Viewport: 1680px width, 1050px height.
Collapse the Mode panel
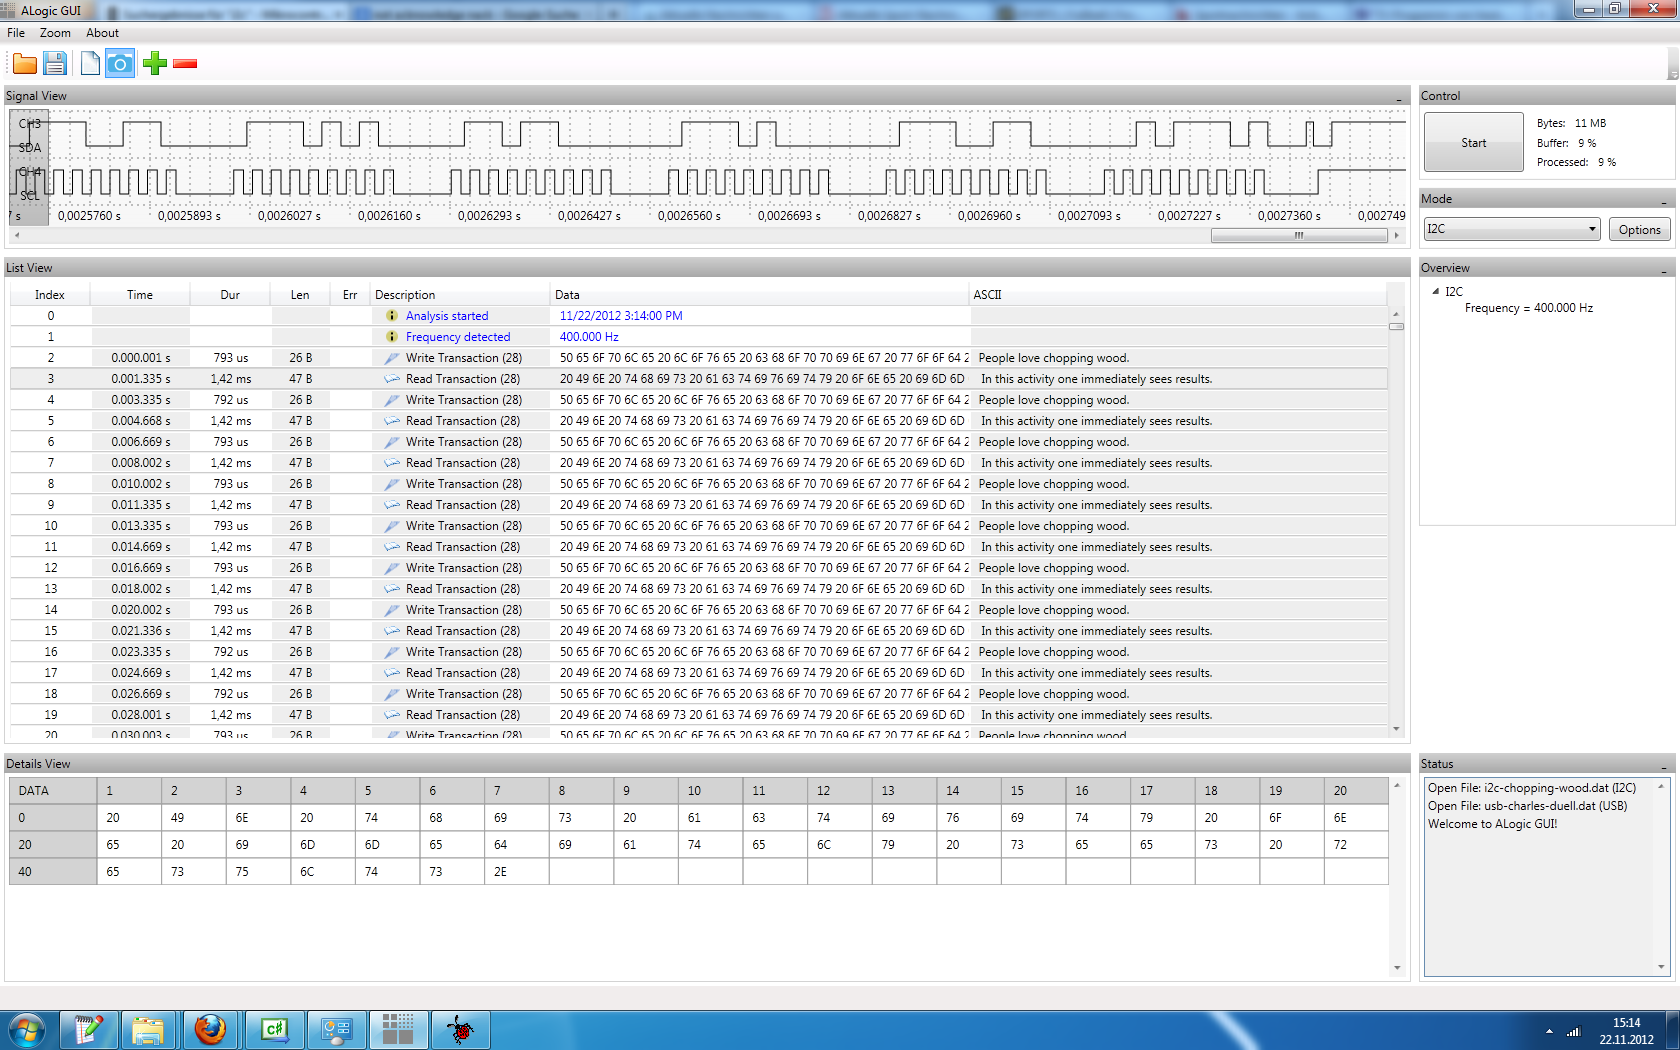(x=1664, y=200)
